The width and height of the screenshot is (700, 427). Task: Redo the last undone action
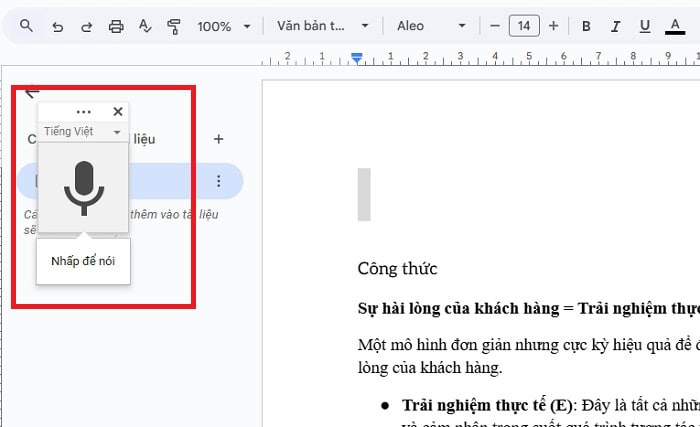pyautogui.click(x=86, y=26)
